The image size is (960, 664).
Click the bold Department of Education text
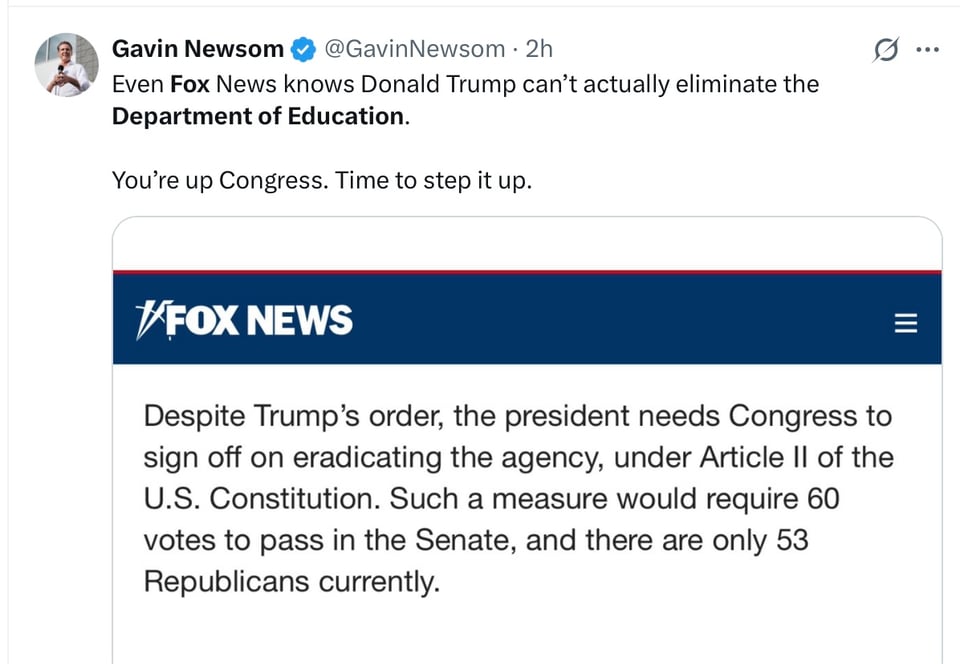pyautogui.click(x=259, y=116)
